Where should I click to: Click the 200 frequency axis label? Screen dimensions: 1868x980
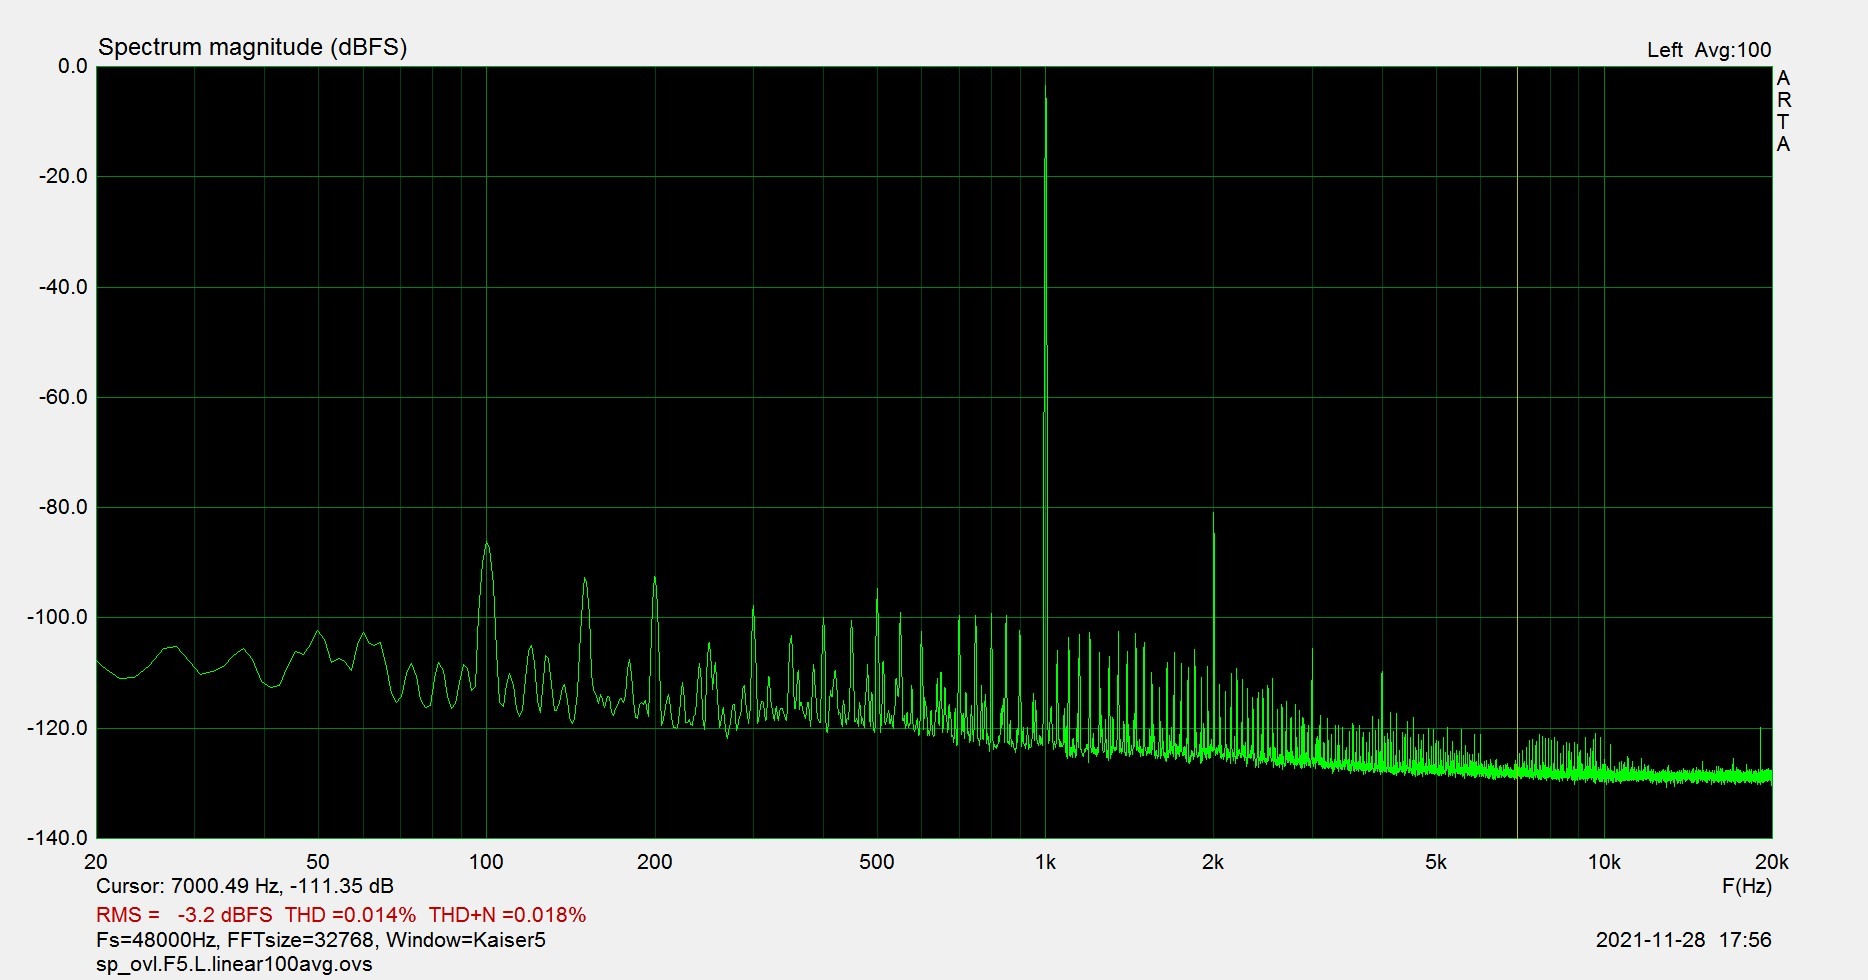click(654, 862)
